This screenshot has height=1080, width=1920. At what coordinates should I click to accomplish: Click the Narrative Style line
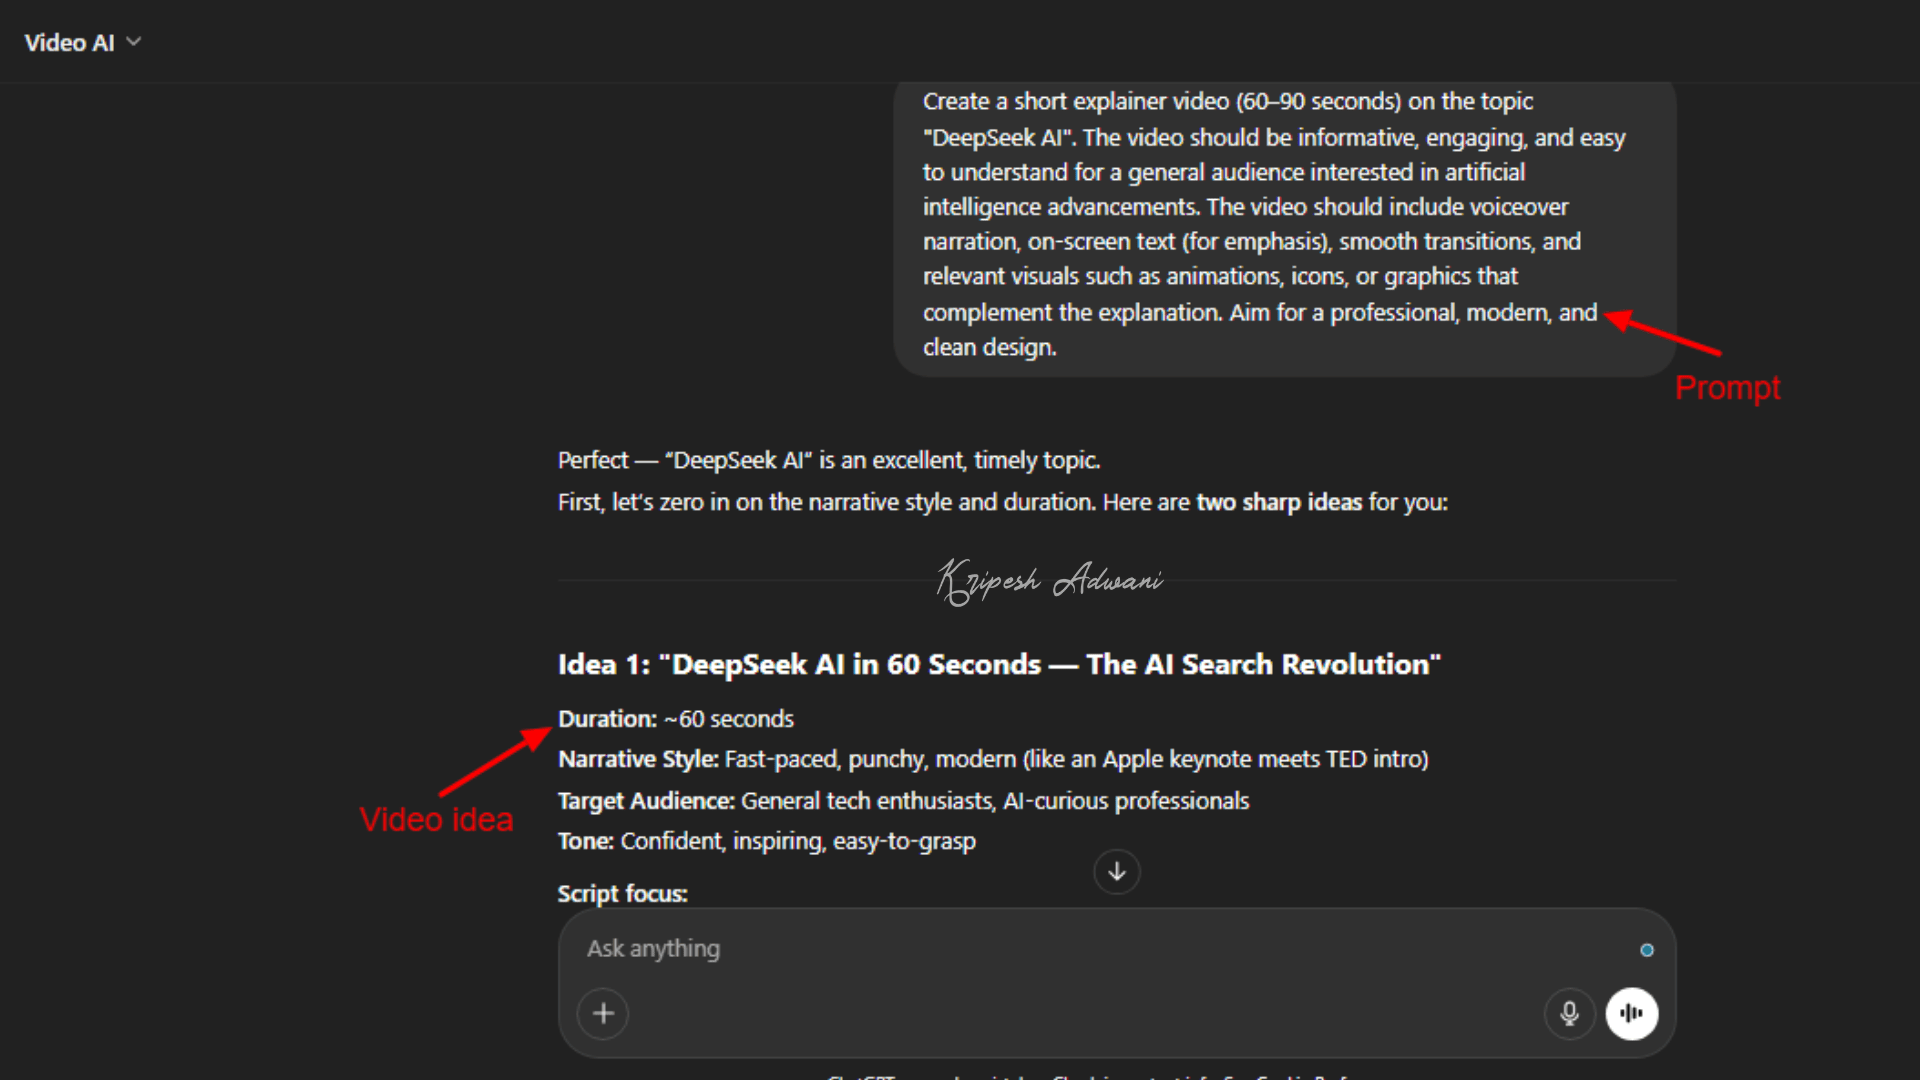(x=992, y=759)
